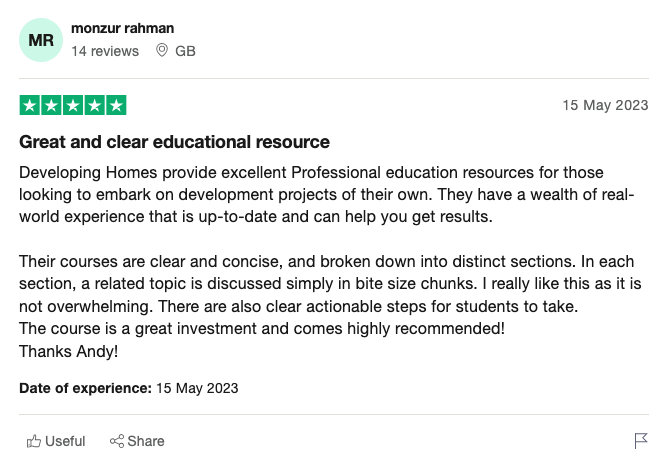The height and width of the screenshot is (464, 665).
Task: Click the first green rating star
Action: point(29,105)
